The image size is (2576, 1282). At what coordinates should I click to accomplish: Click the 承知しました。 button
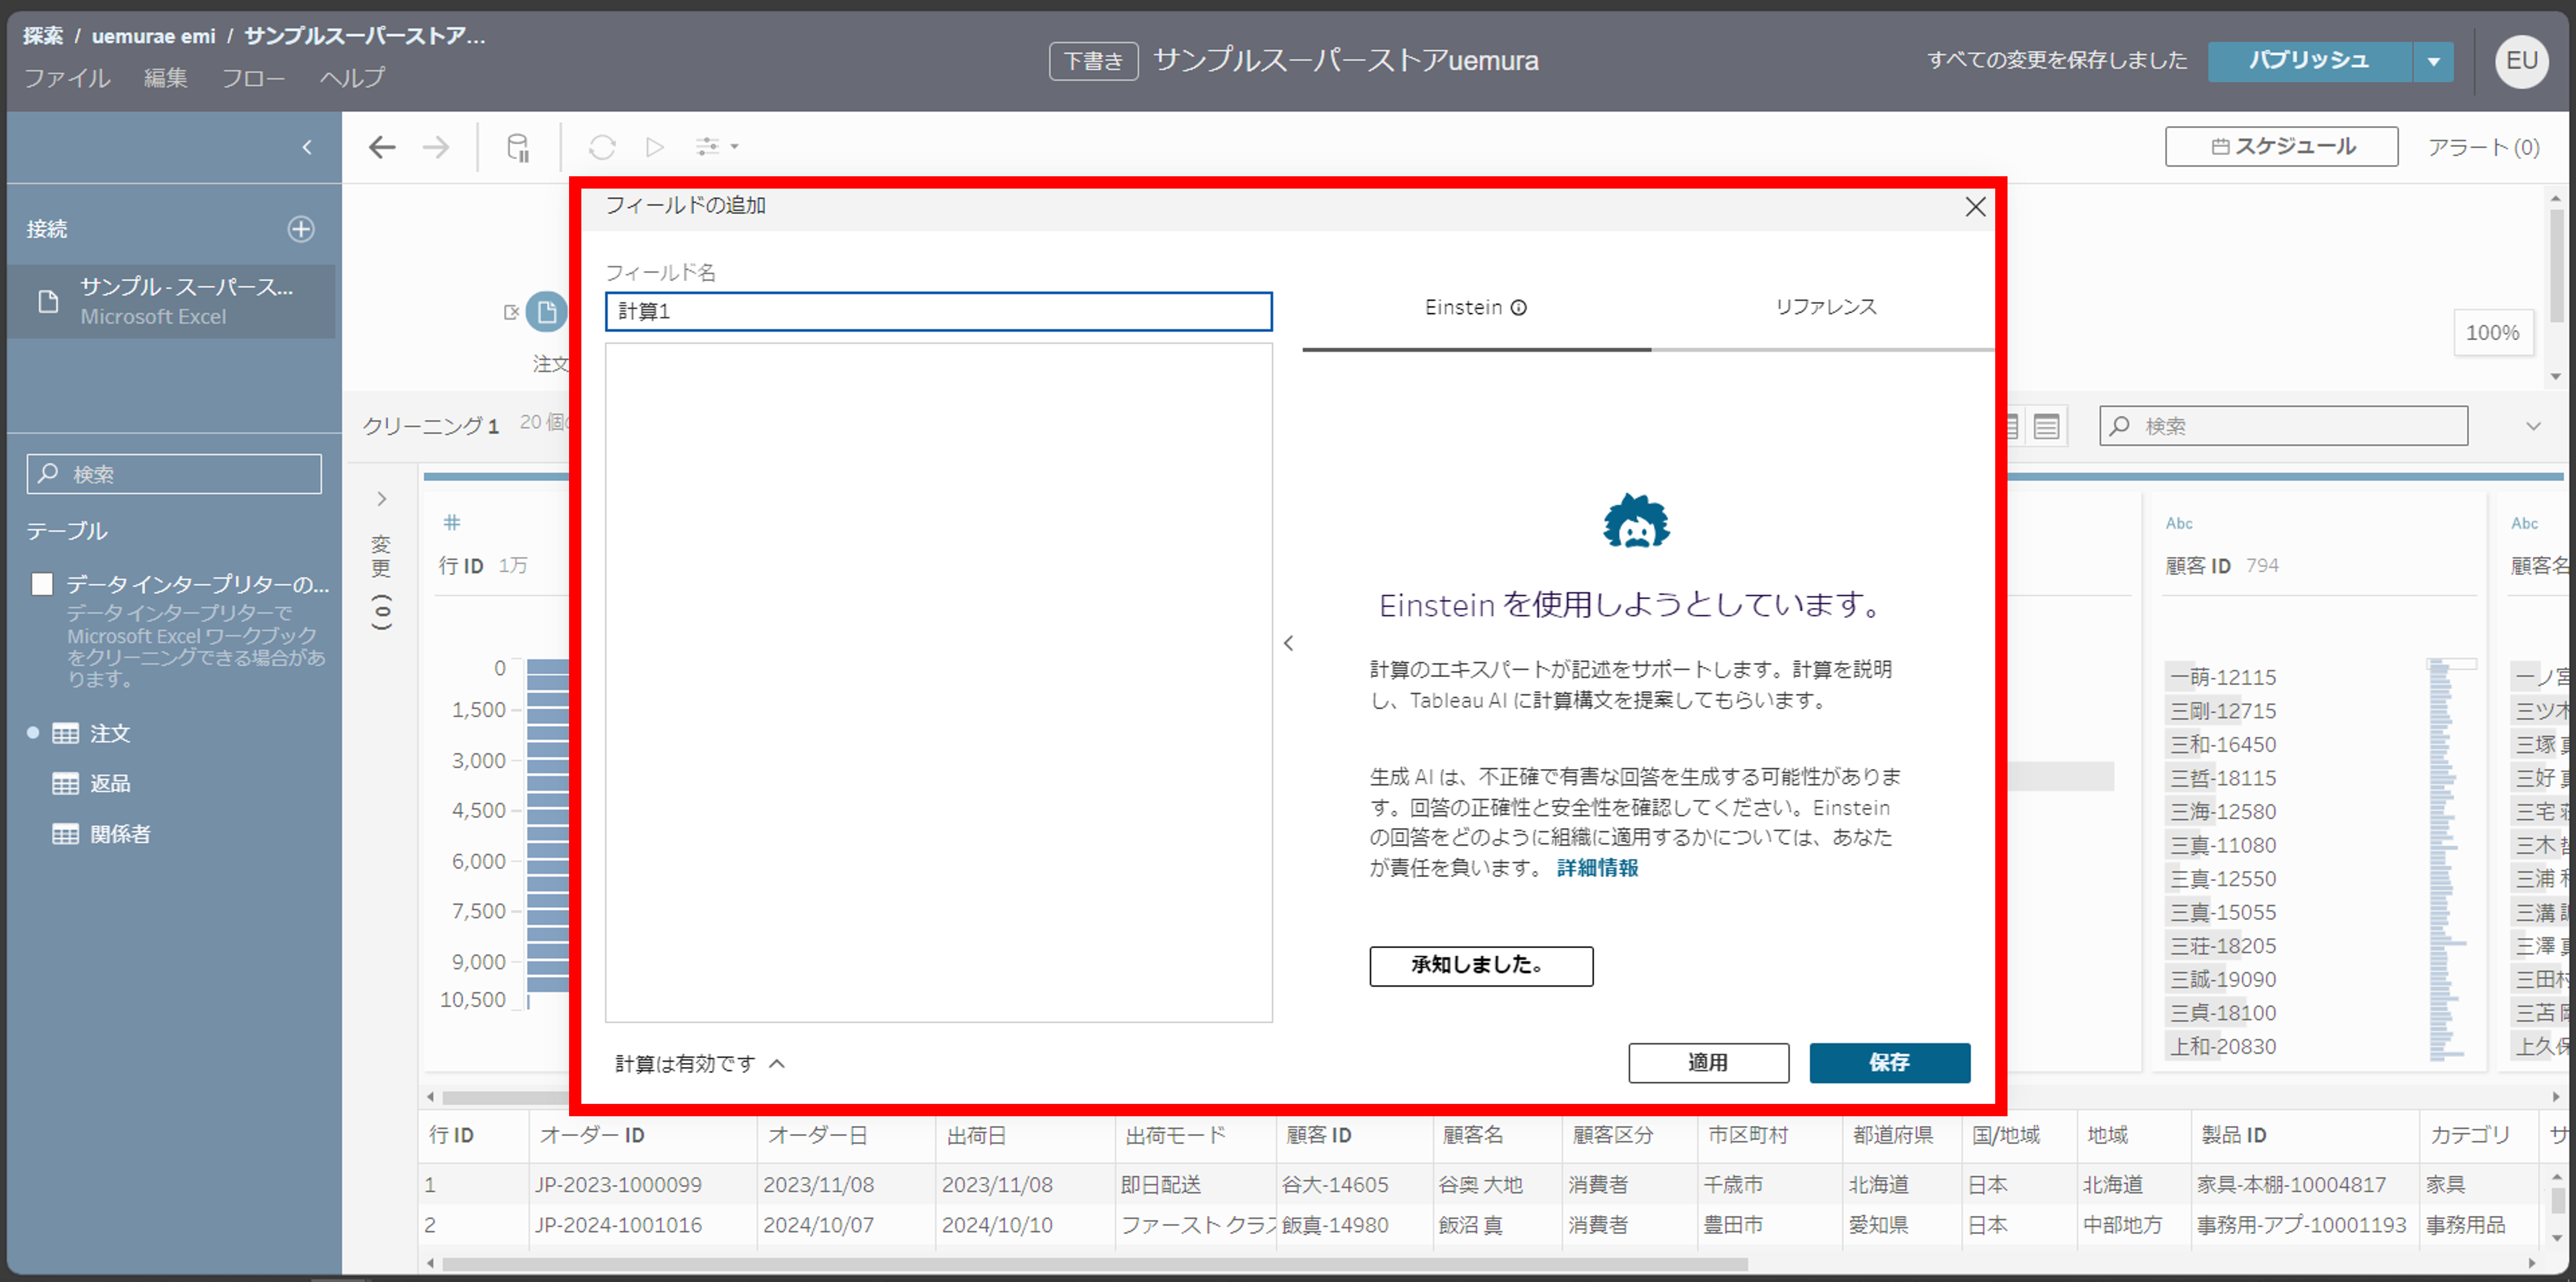tap(1481, 966)
